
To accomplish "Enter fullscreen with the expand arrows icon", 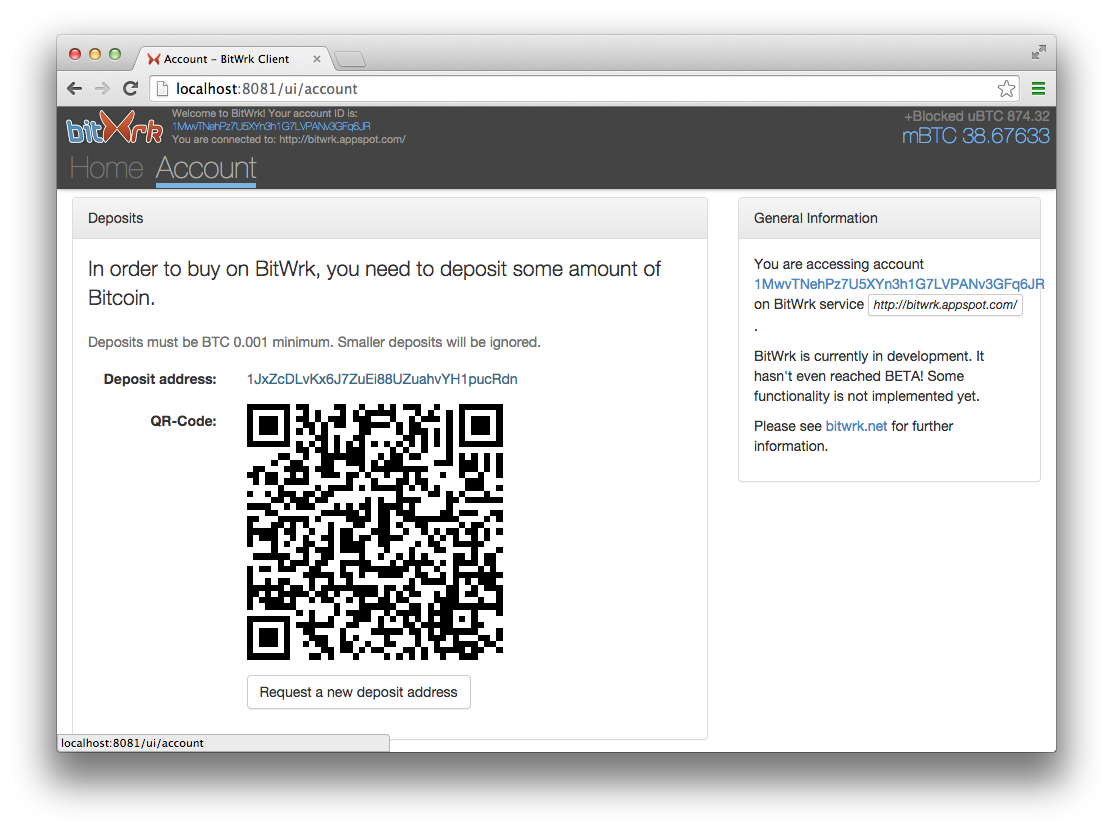I will point(1038,52).
